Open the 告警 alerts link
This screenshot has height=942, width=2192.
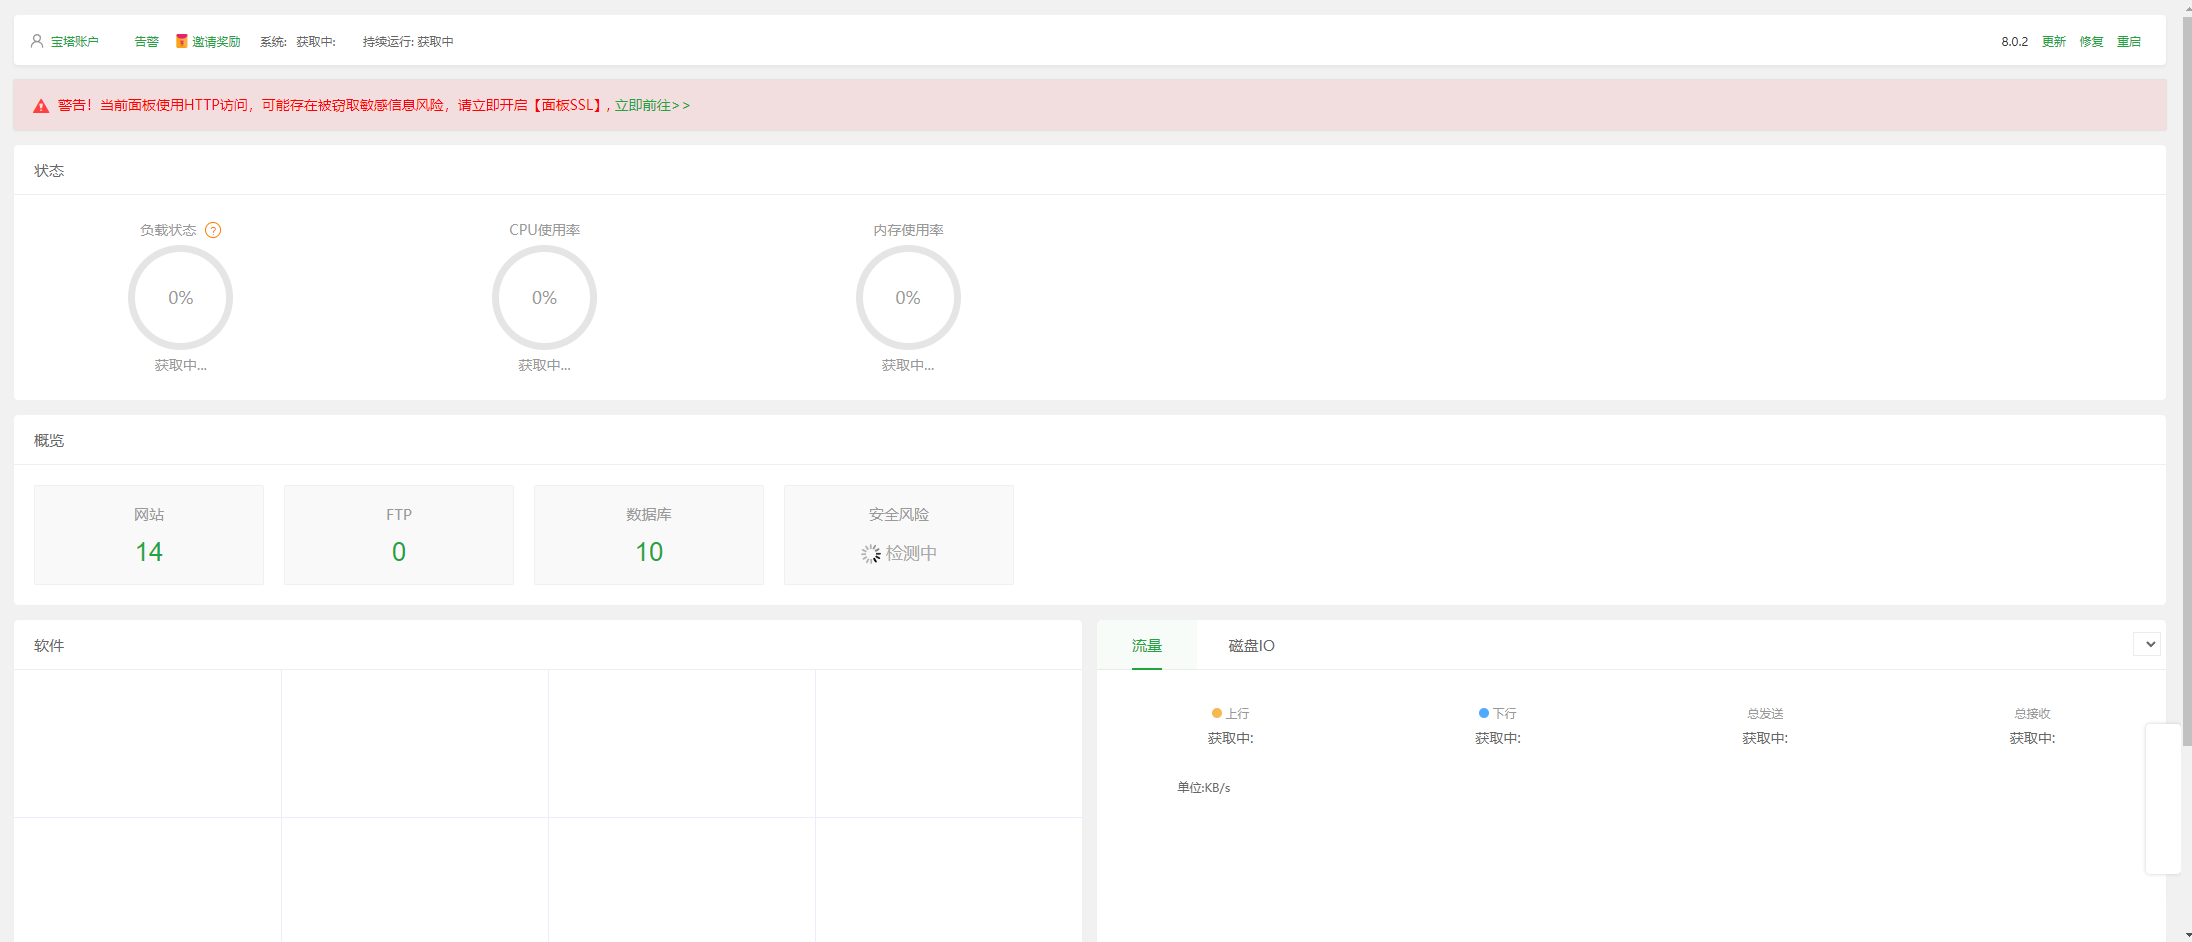(x=147, y=42)
